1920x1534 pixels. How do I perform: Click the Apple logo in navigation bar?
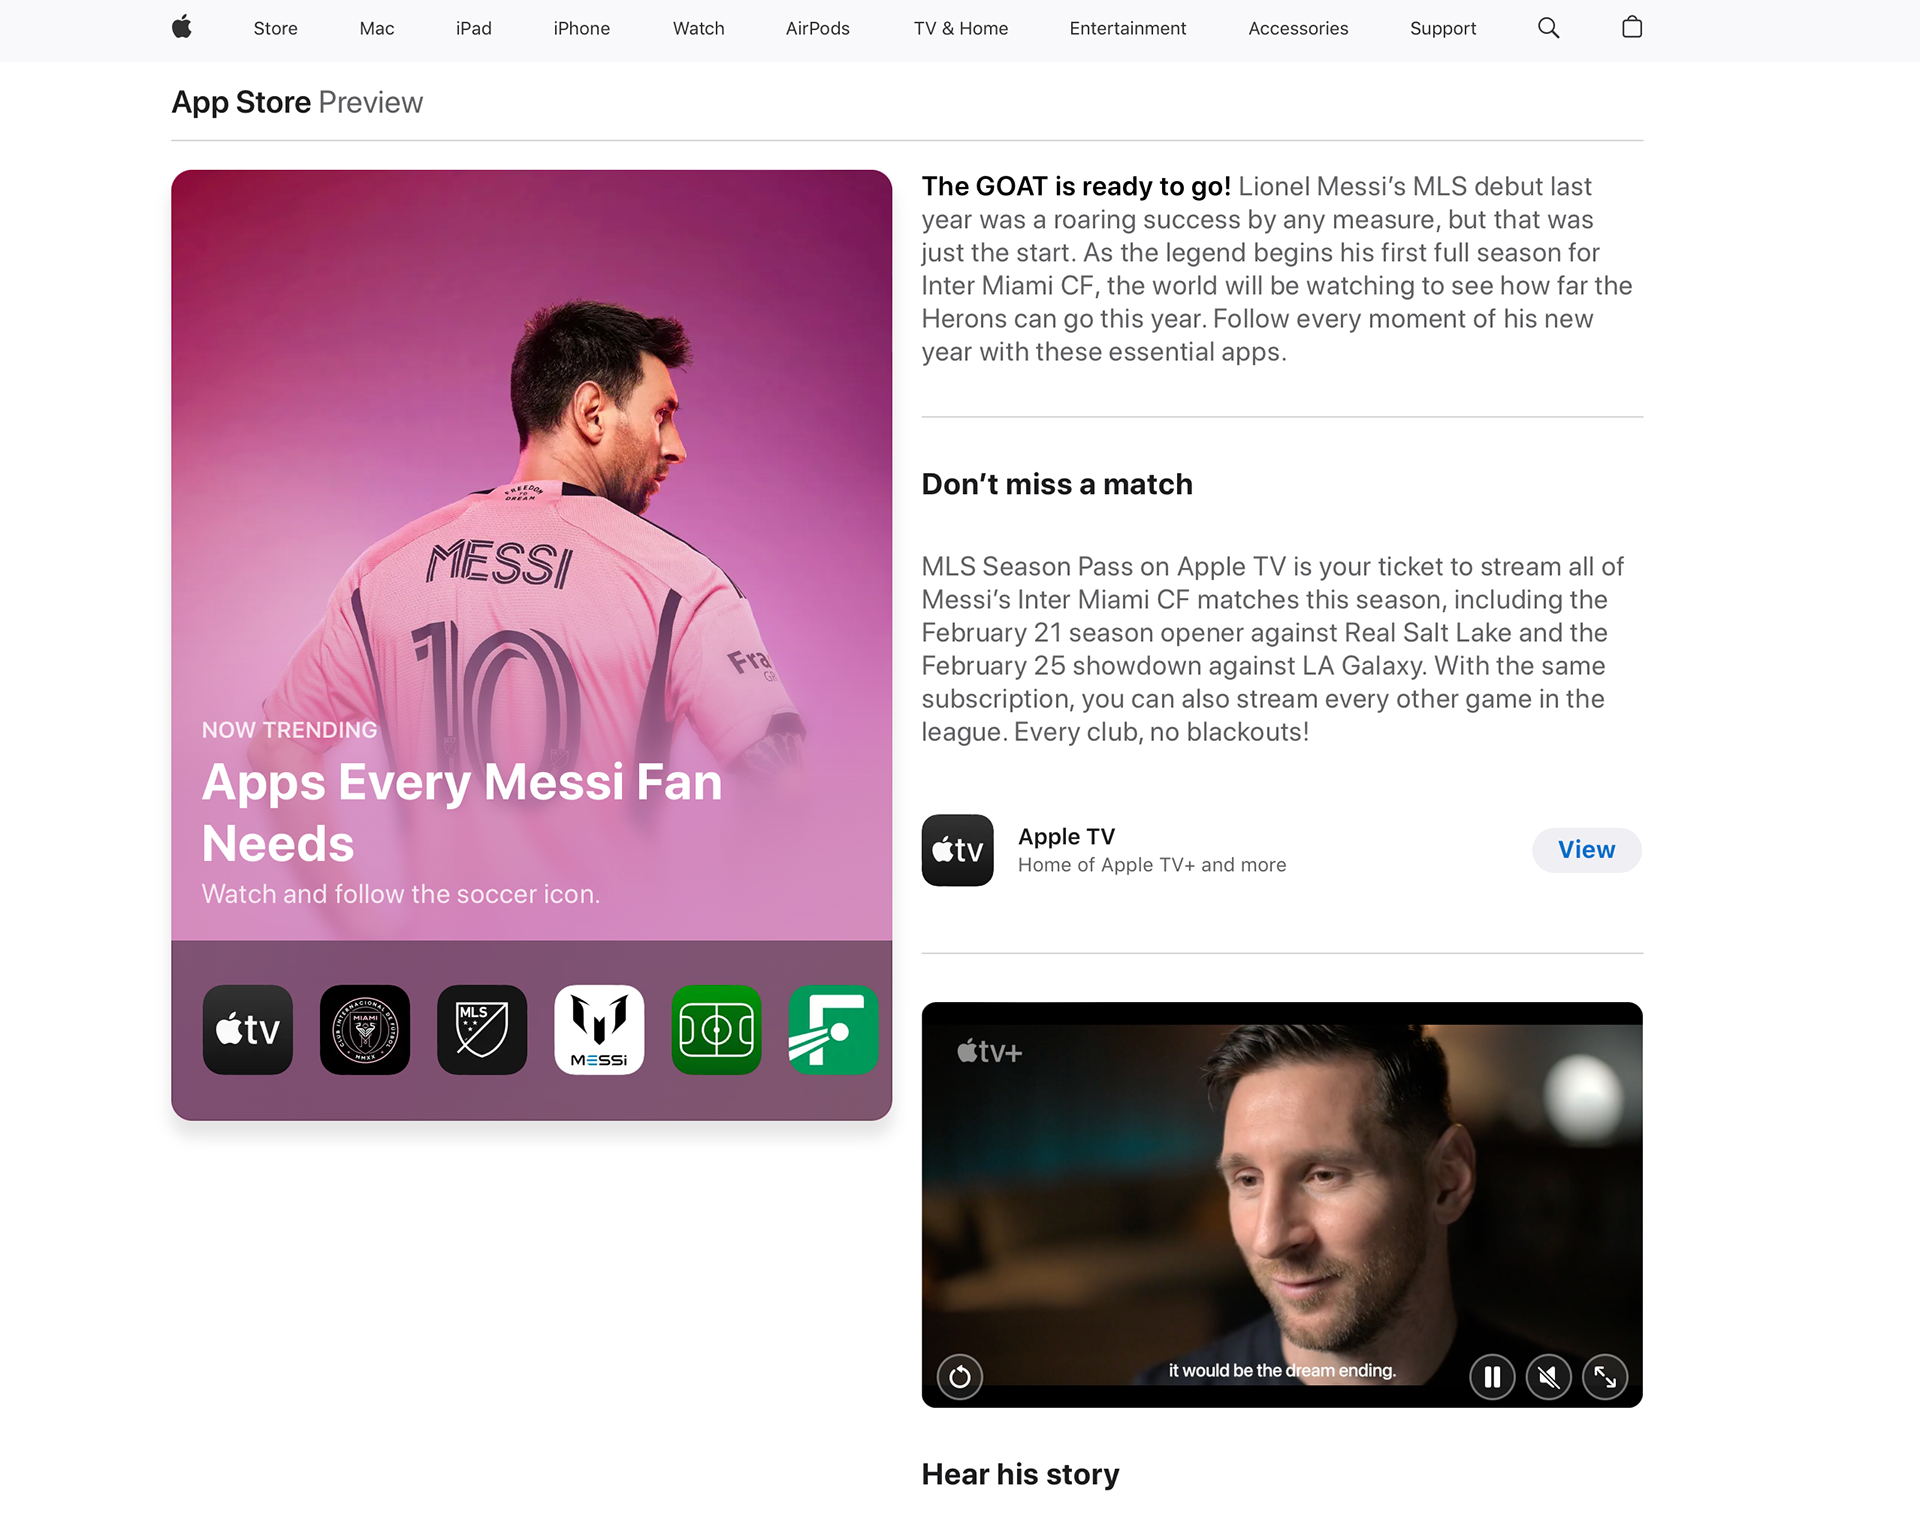point(182,27)
